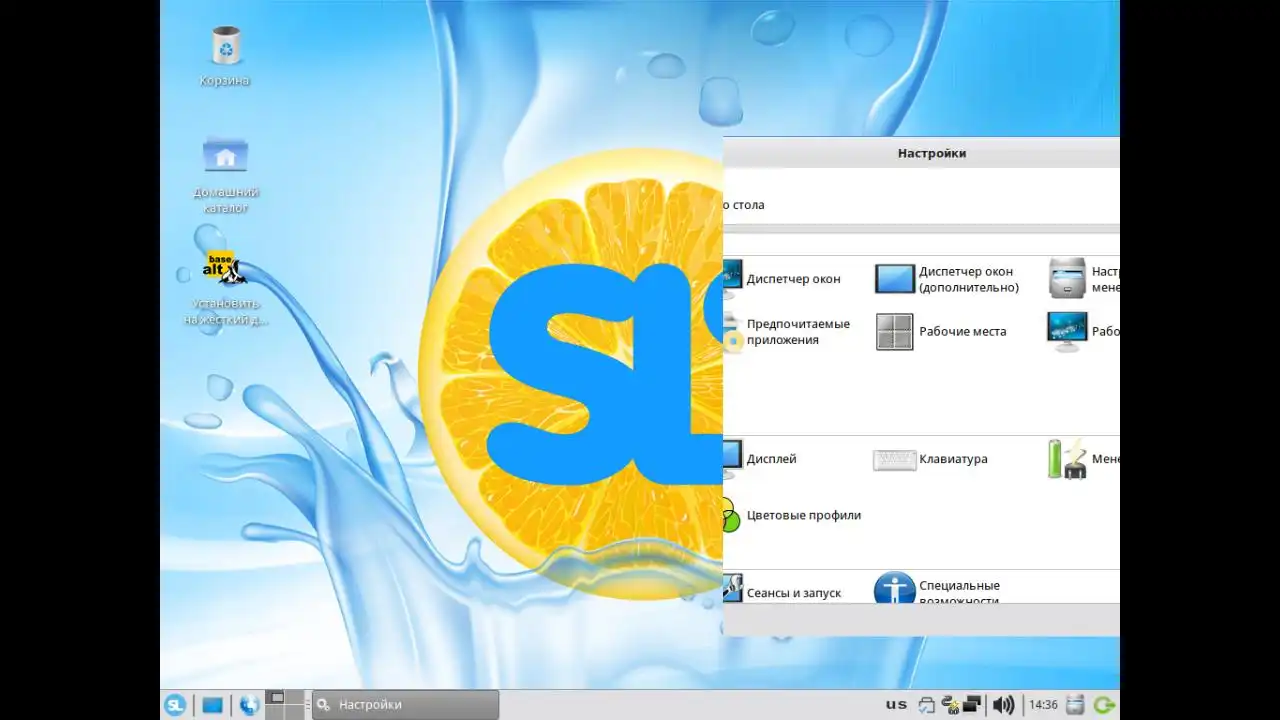Screen dimensions: 1280x720
Task: Open the clipboard manager tray icon
Action: (926, 705)
